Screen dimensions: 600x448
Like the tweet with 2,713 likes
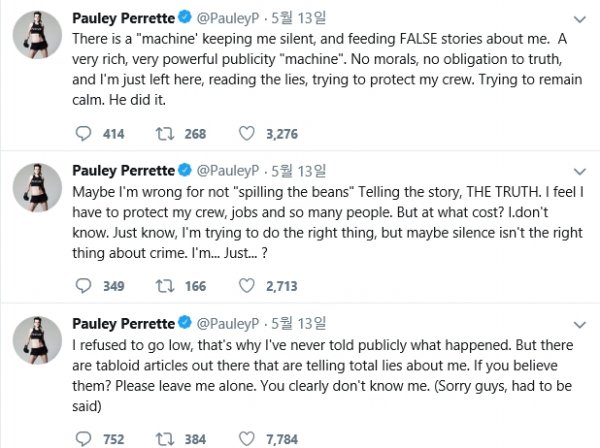coord(248,286)
